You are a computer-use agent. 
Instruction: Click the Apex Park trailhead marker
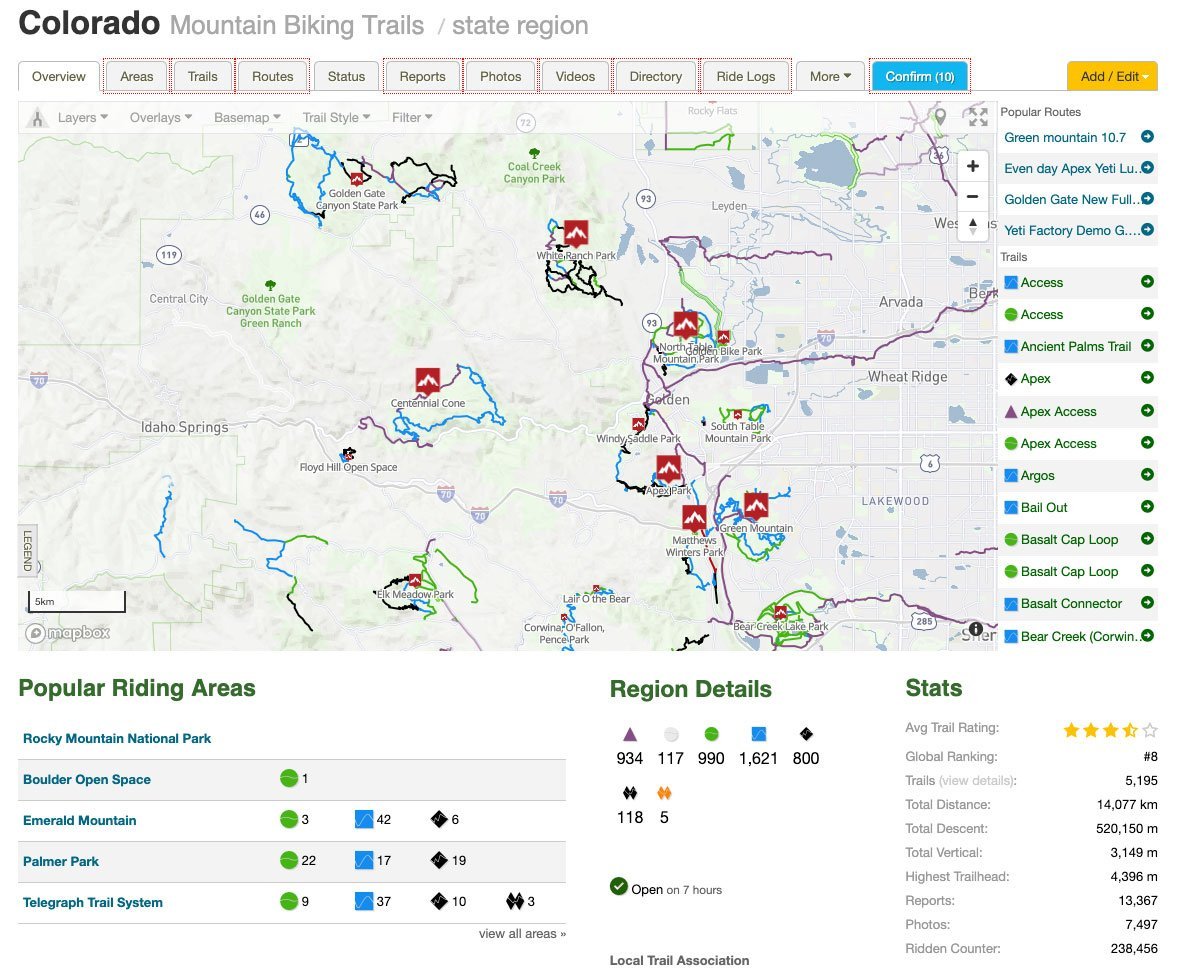[x=668, y=469]
